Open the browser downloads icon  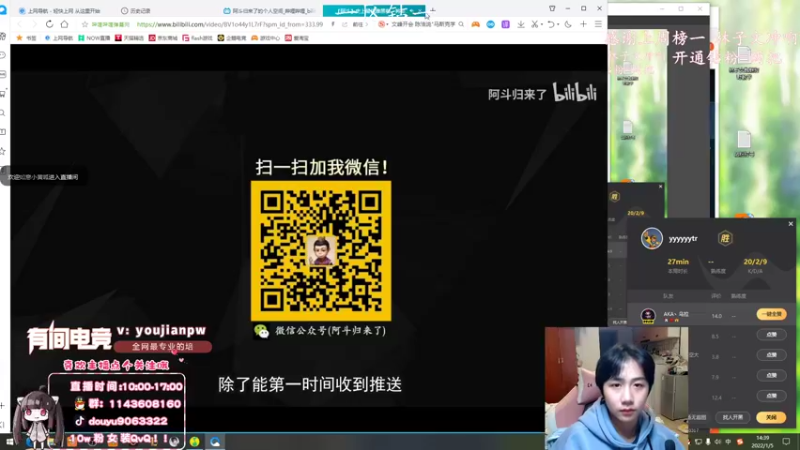520,24
